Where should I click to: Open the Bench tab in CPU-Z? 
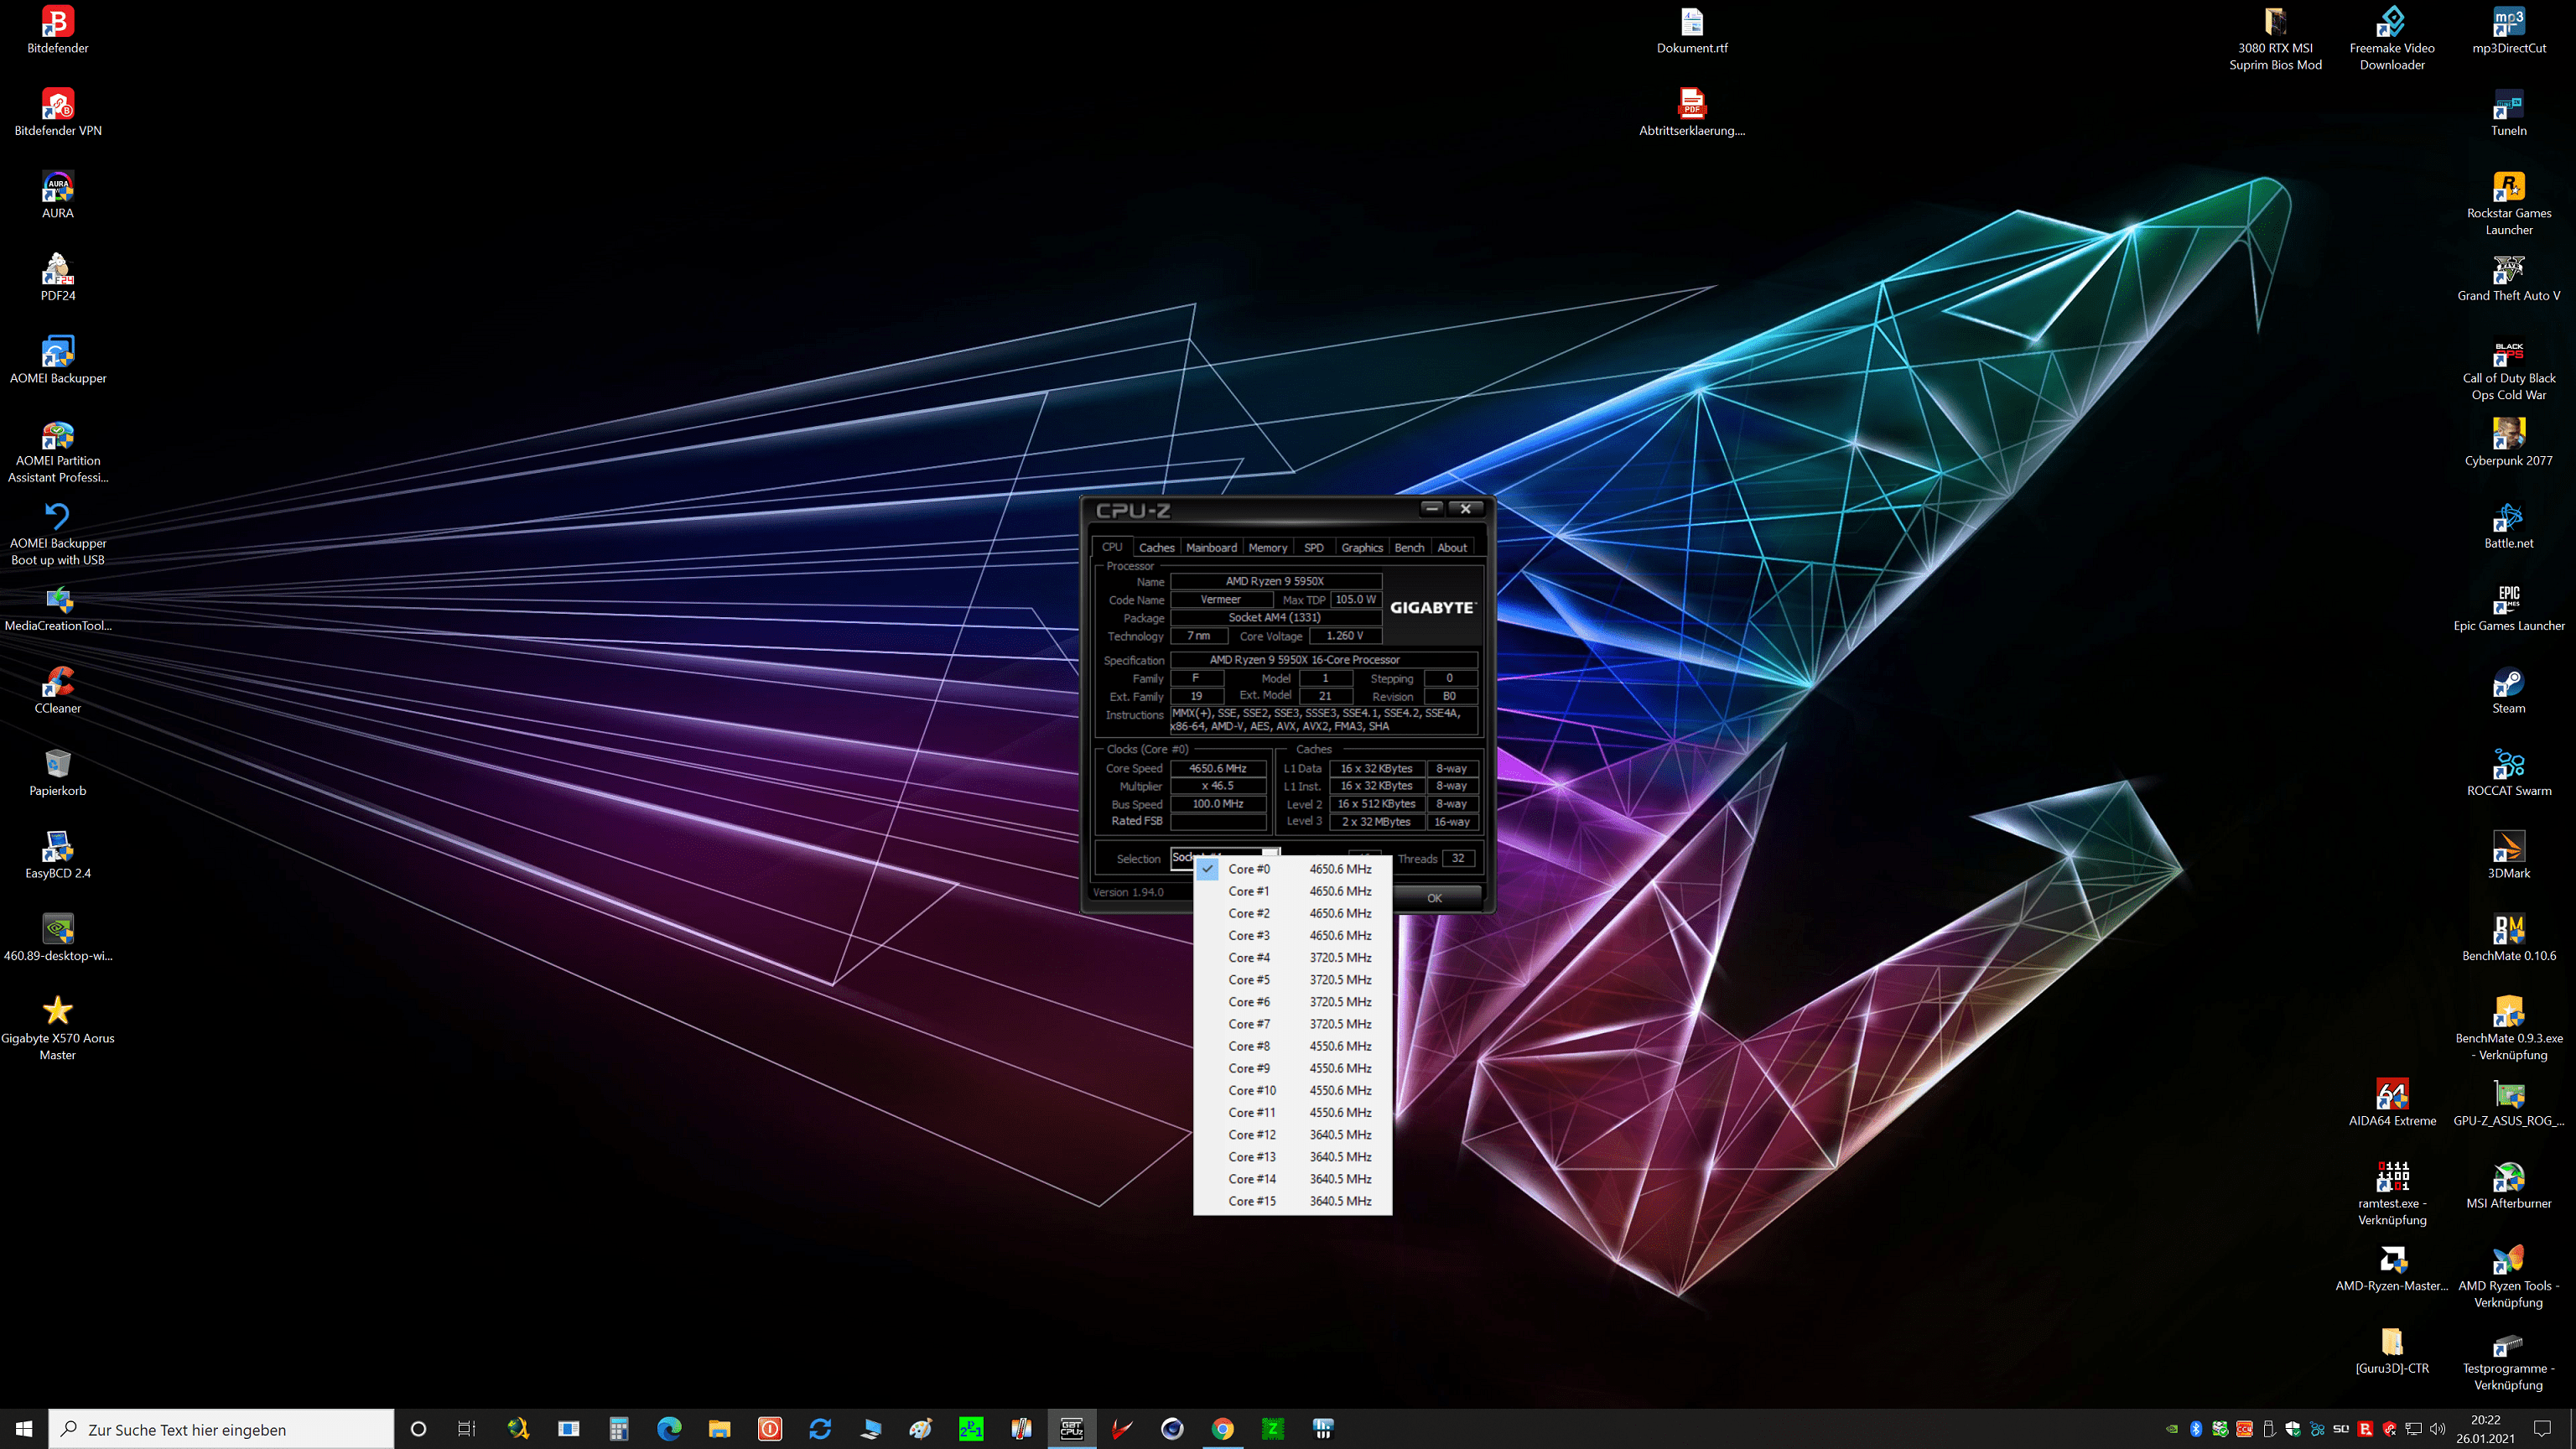pos(1409,547)
